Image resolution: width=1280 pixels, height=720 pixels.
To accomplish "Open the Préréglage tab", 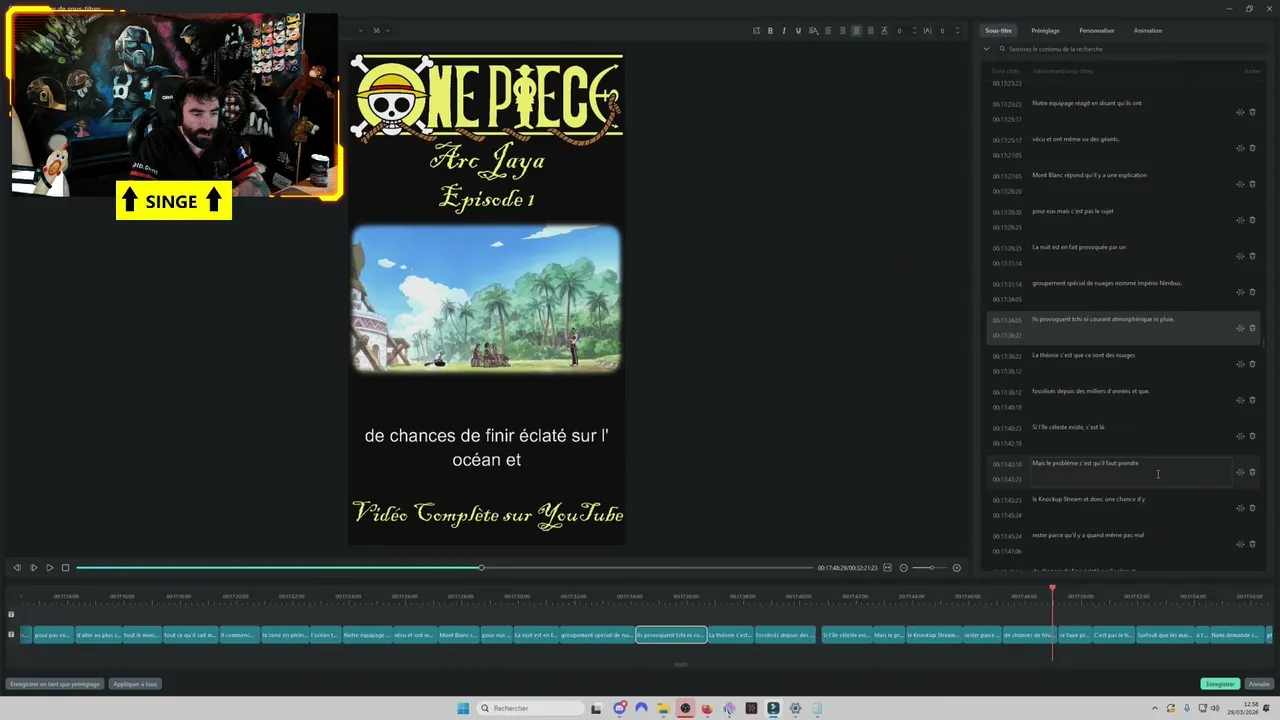I will (1045, 31).
